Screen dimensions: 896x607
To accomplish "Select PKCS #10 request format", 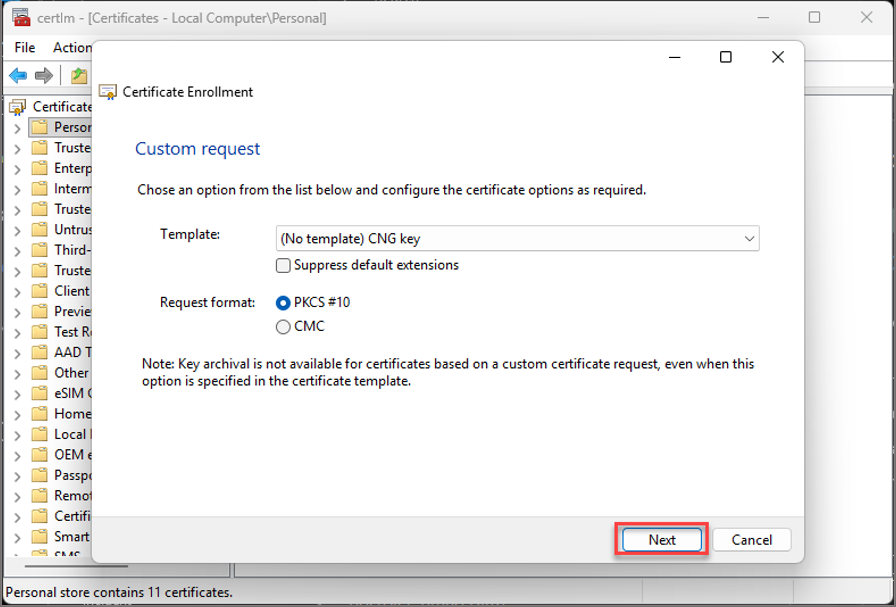I will tap(283, 302).
